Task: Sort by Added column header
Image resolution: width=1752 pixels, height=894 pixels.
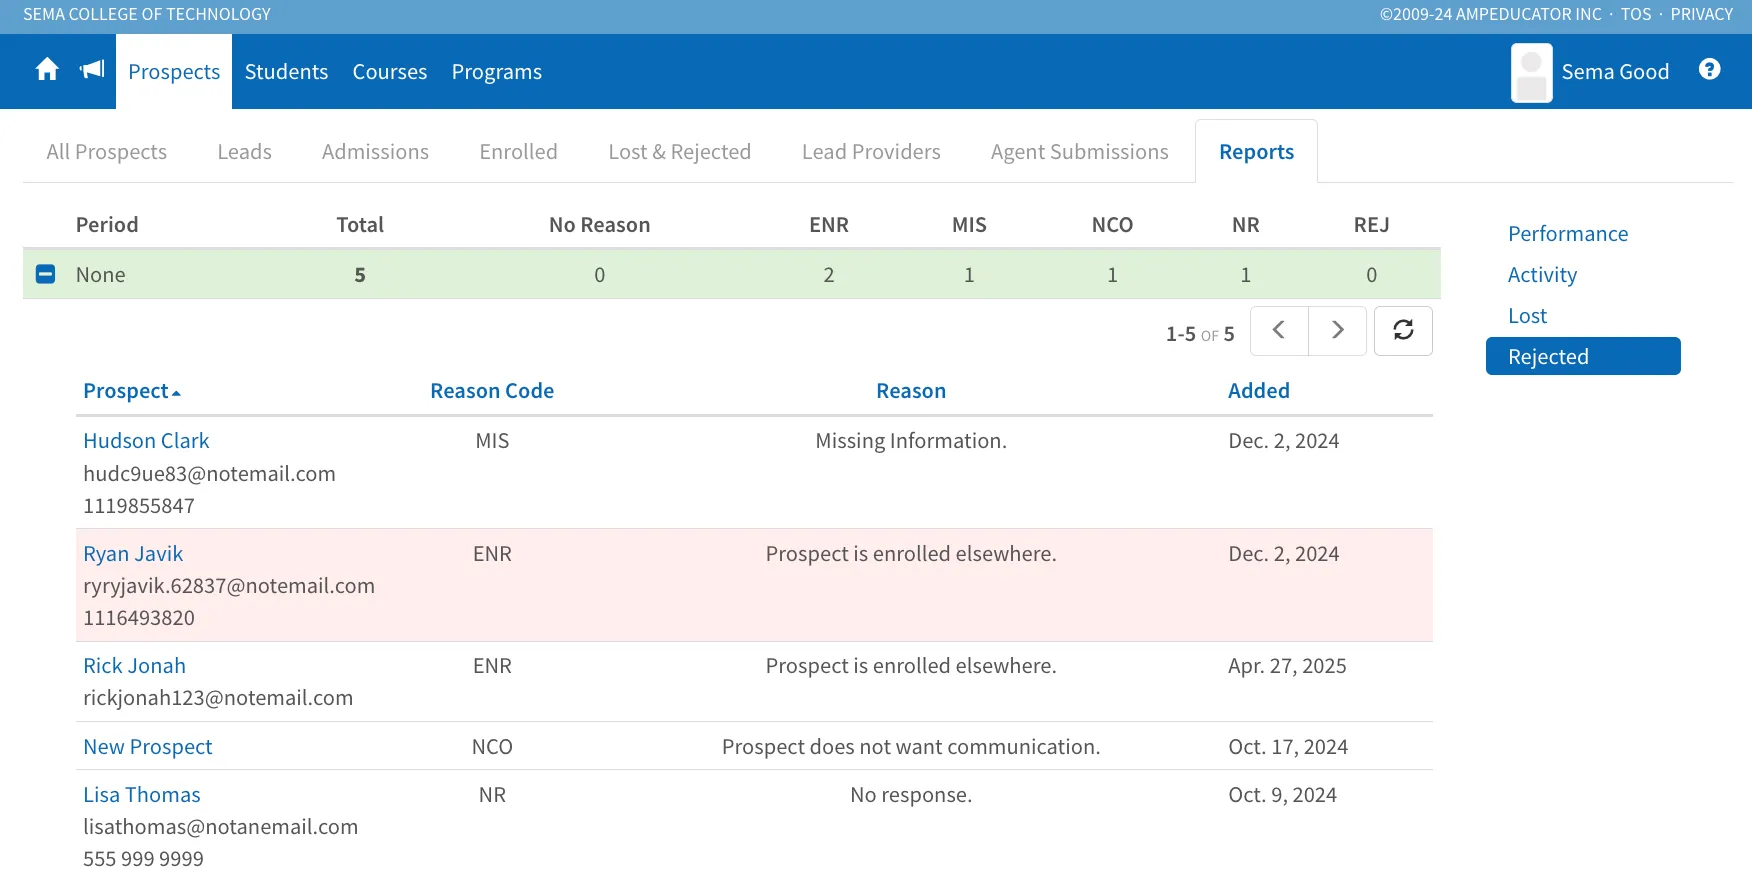Action: (1259, 391)
